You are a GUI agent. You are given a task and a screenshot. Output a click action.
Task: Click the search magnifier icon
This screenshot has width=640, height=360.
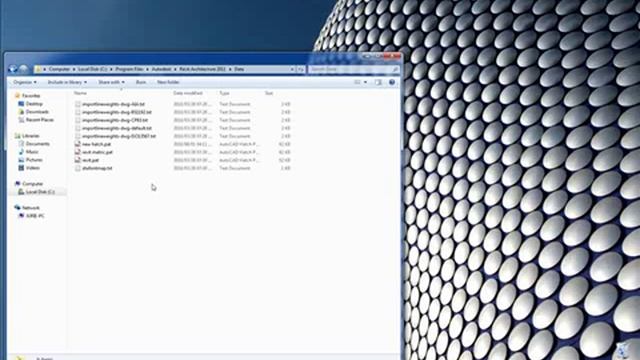coord(395,70)
